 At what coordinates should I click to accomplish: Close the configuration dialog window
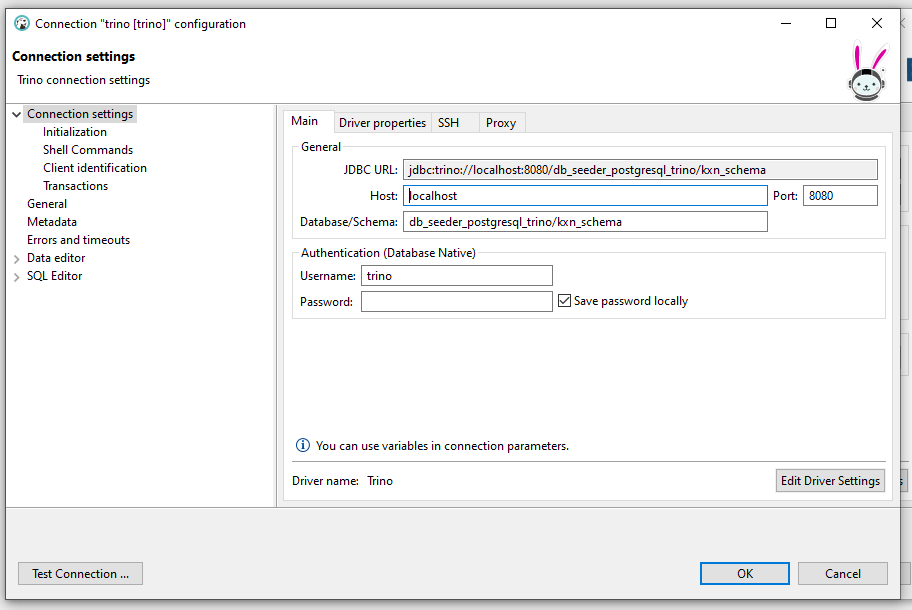(x=877, y=23)
